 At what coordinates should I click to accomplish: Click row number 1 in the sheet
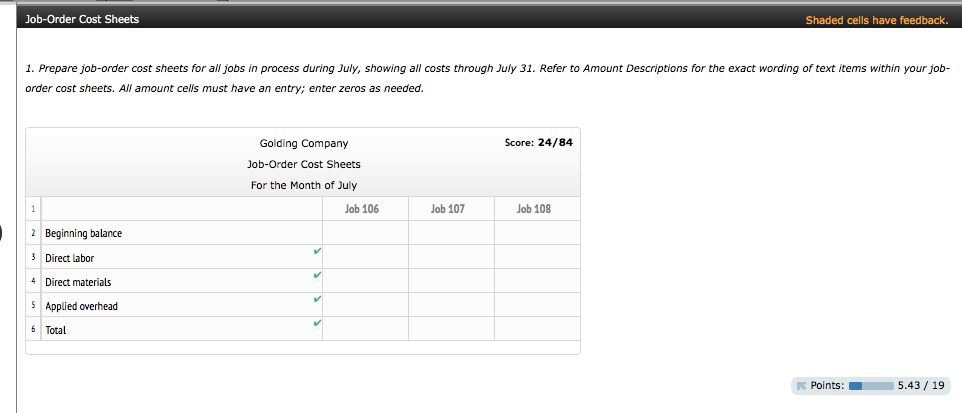point(33,209)
